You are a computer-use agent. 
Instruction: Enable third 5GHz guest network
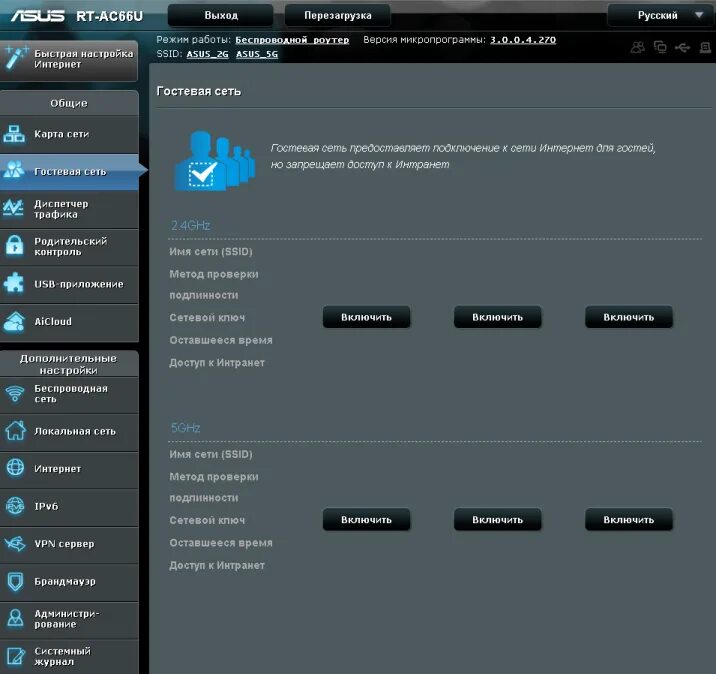pyautogui.click(x=628, y=520)
